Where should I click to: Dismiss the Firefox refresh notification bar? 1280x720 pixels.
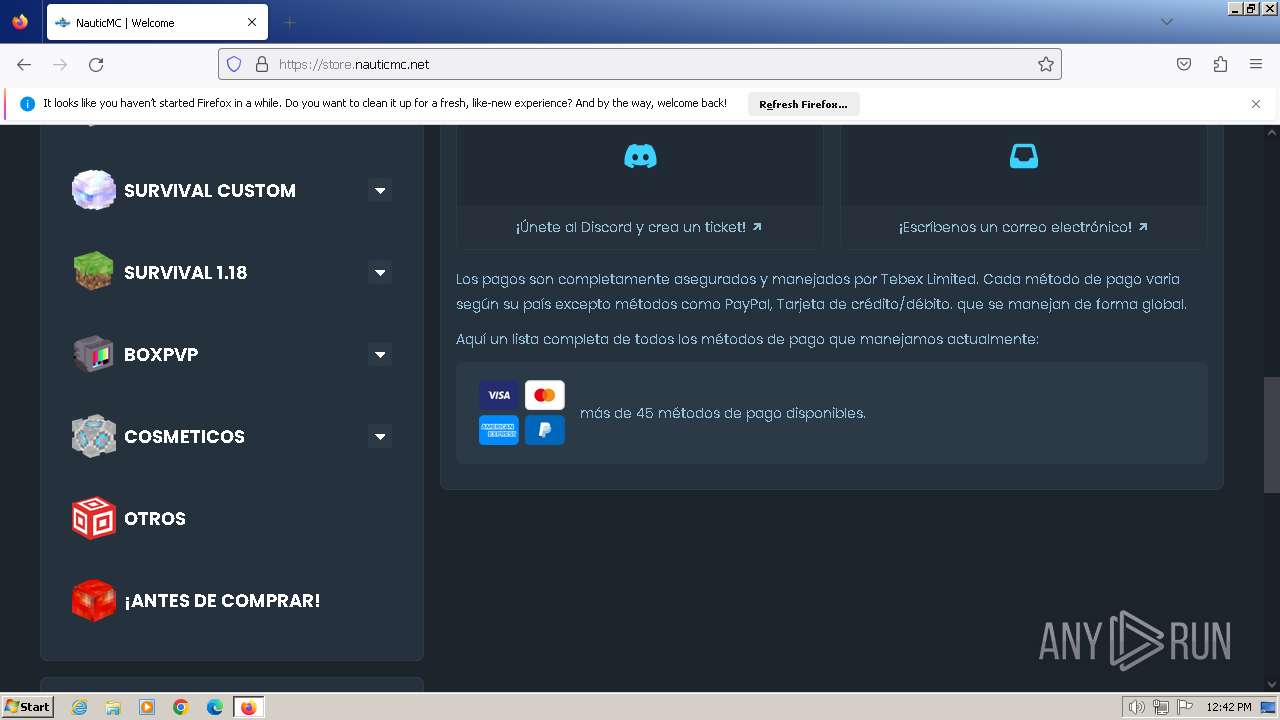coord(1256,104)
